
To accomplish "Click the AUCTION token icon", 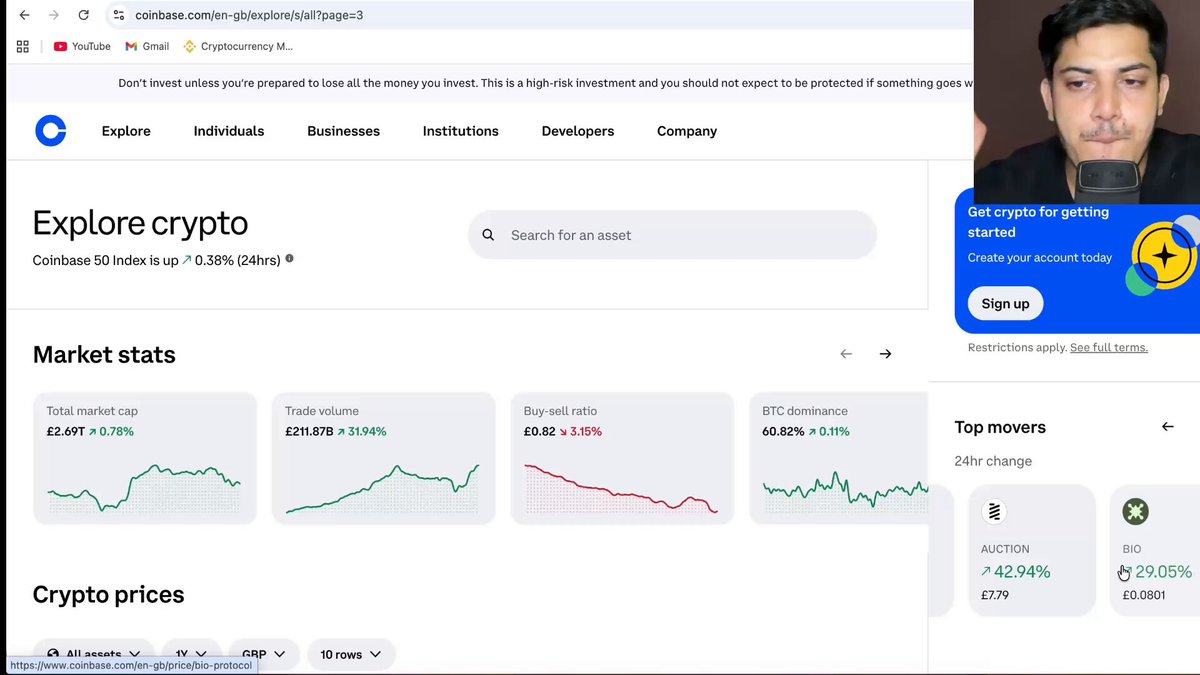I will pyautogui.click(x=994, y=512).
